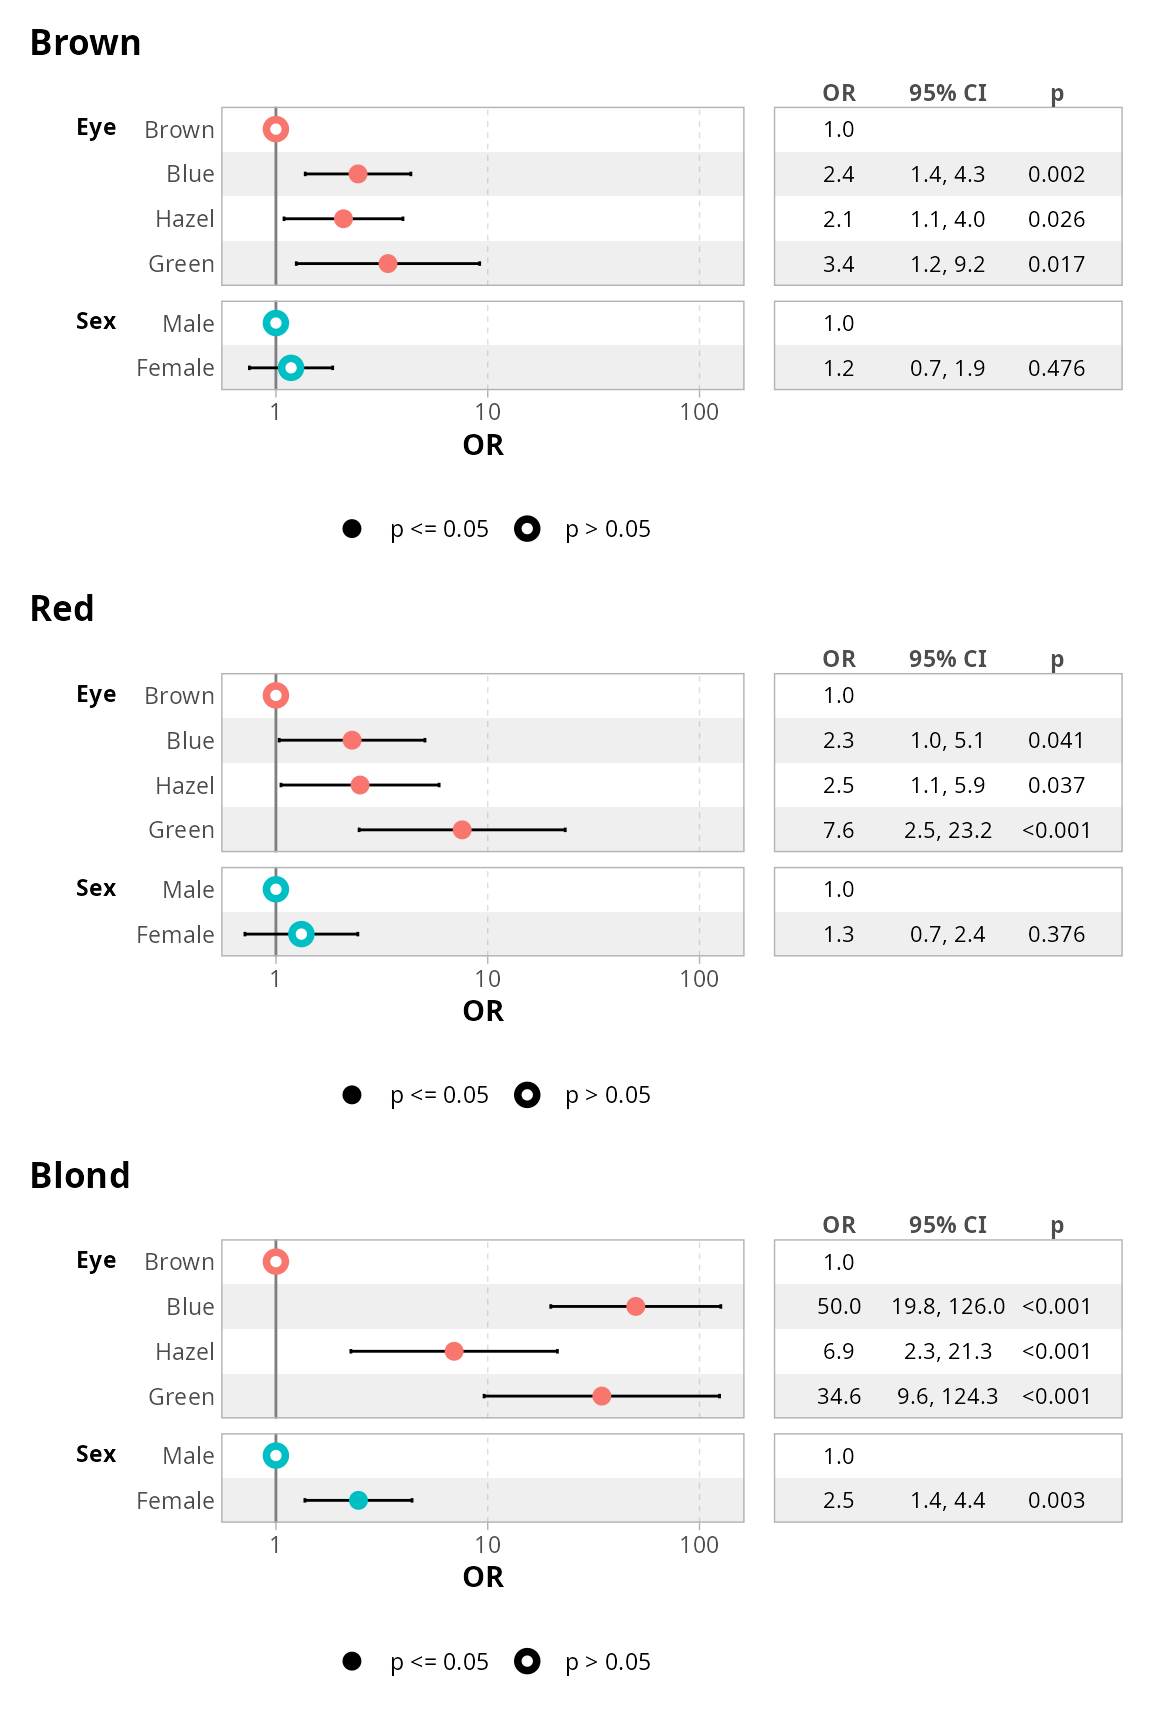
Task: Click the "Red" section heading
Action: [x=62, y=609]
